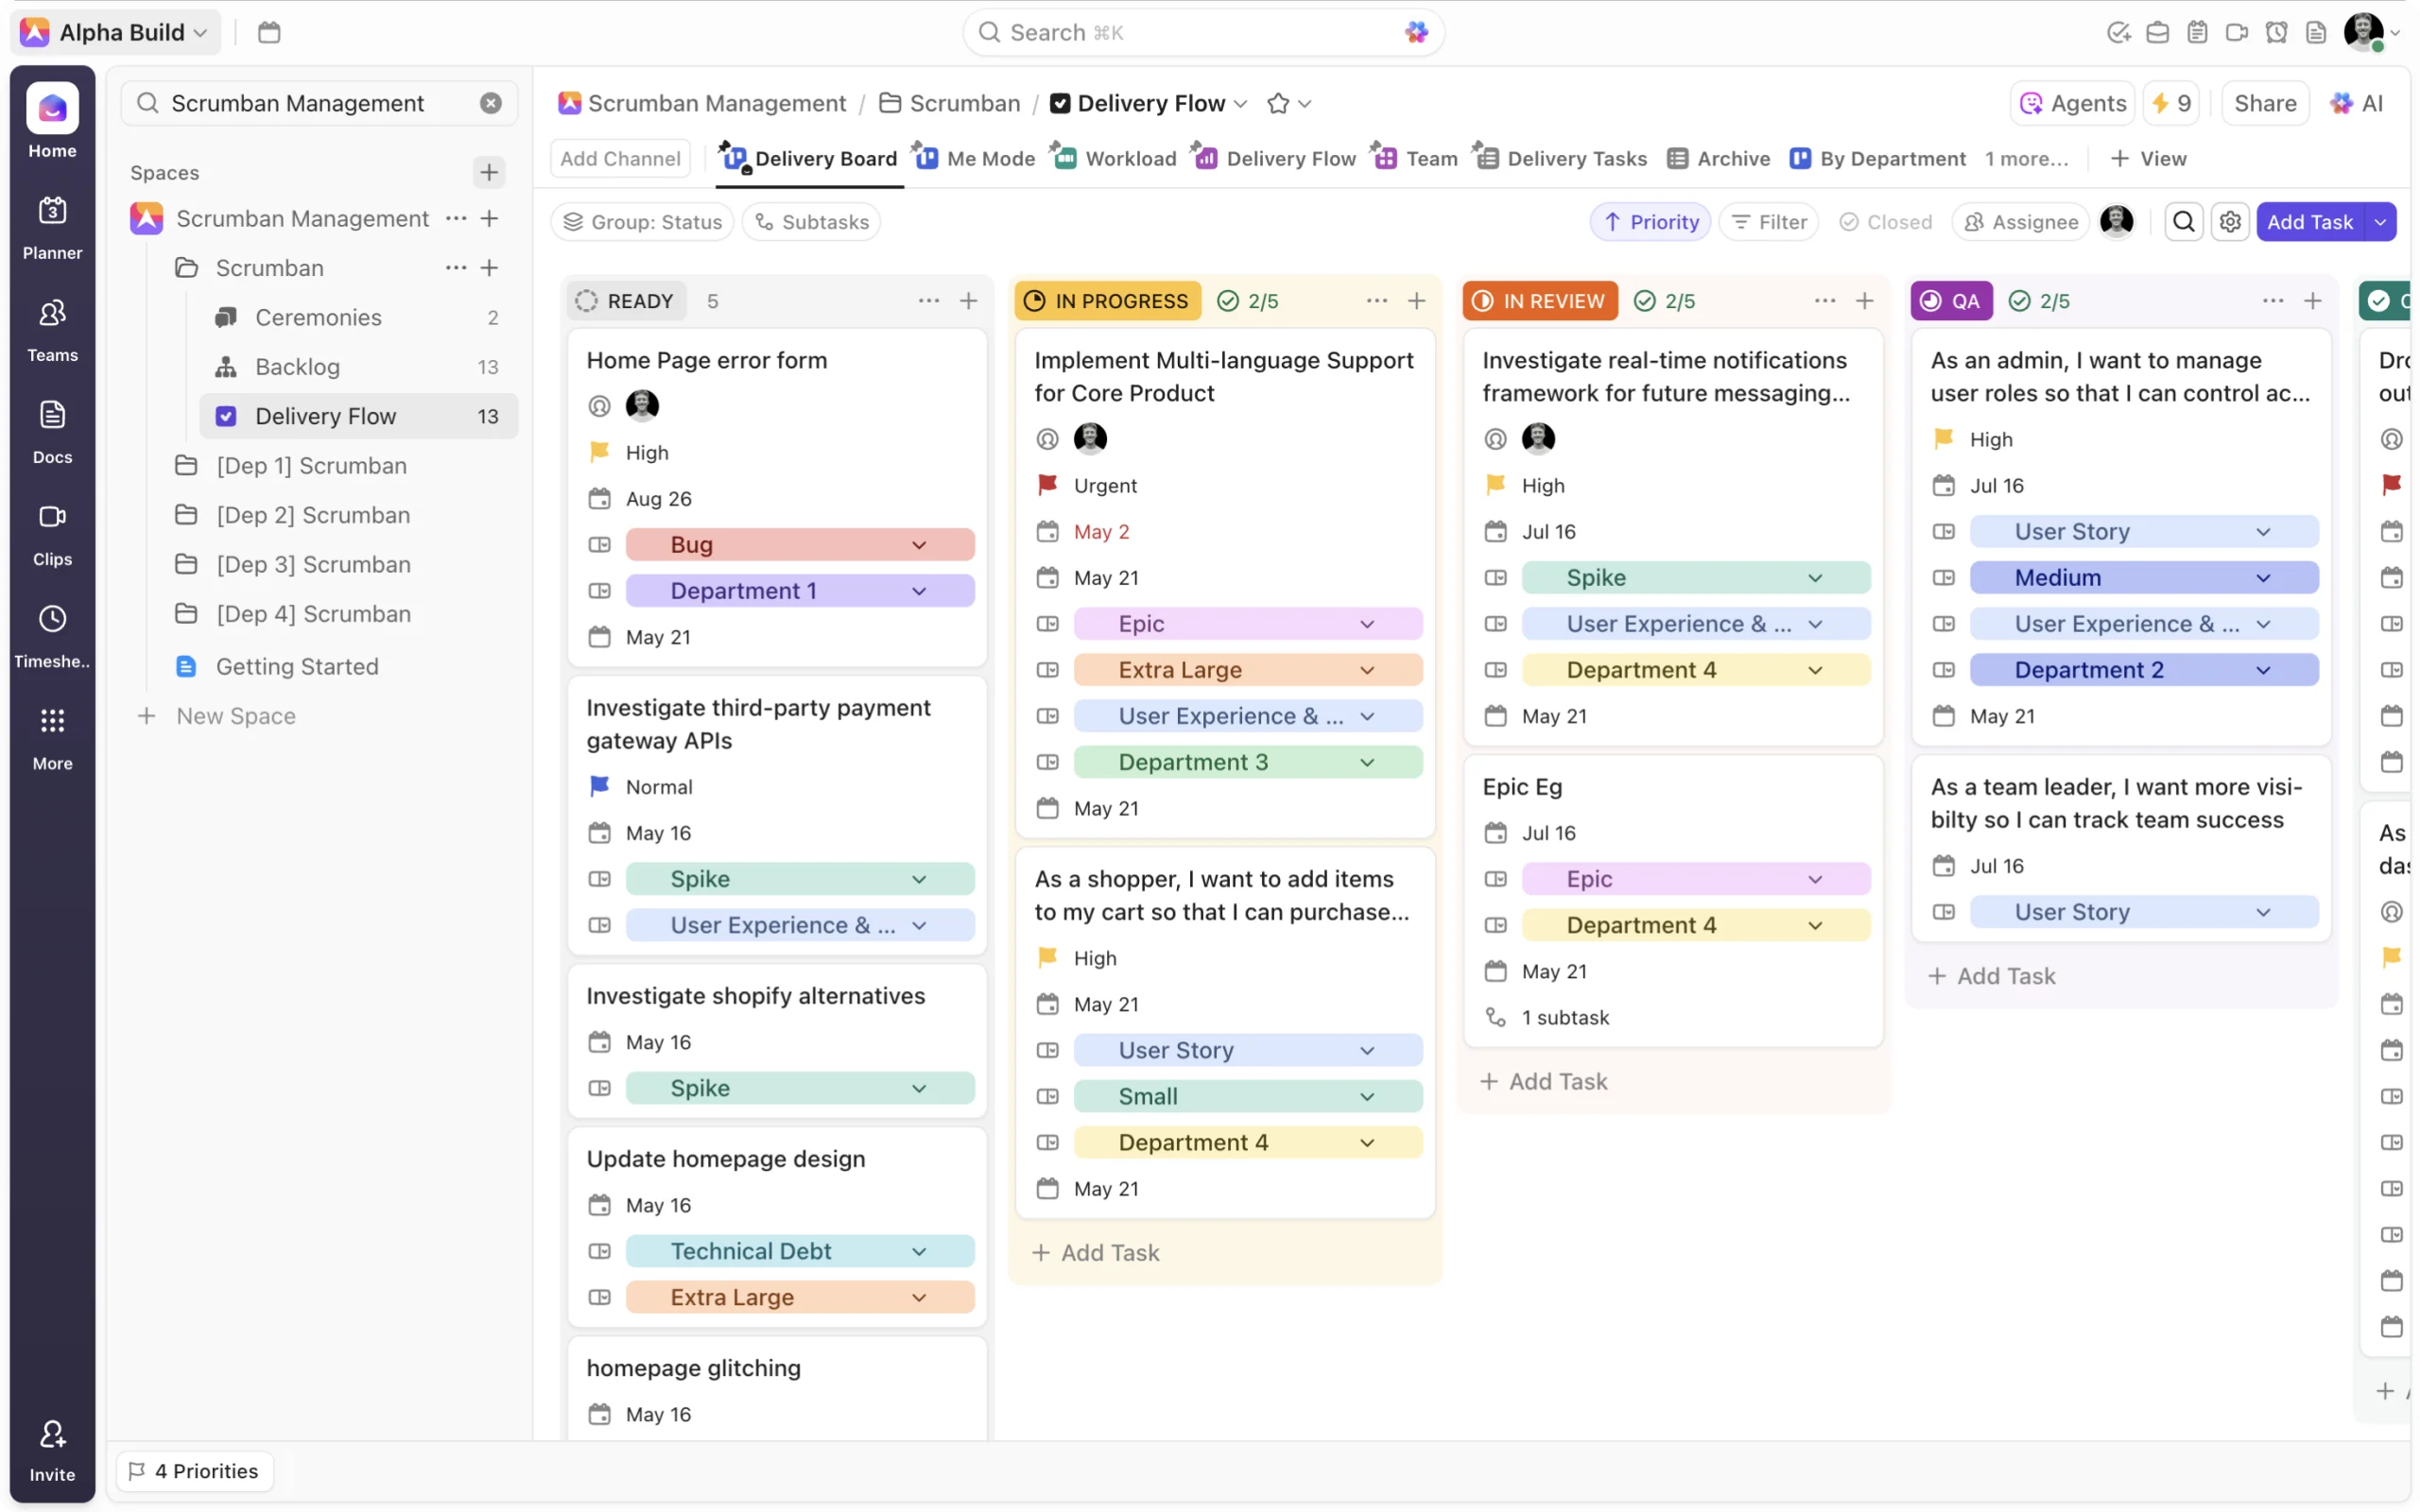Click the Department 4 yellow label on Epic Eg

click(1695, 925)
